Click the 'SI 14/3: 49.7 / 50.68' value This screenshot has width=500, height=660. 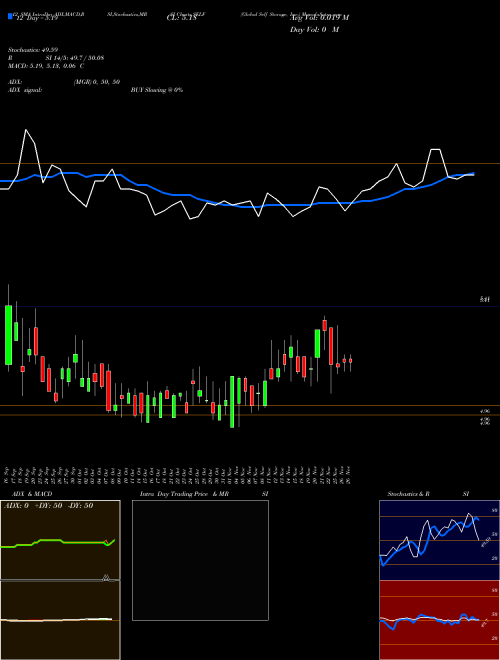[x=75, y=58]
